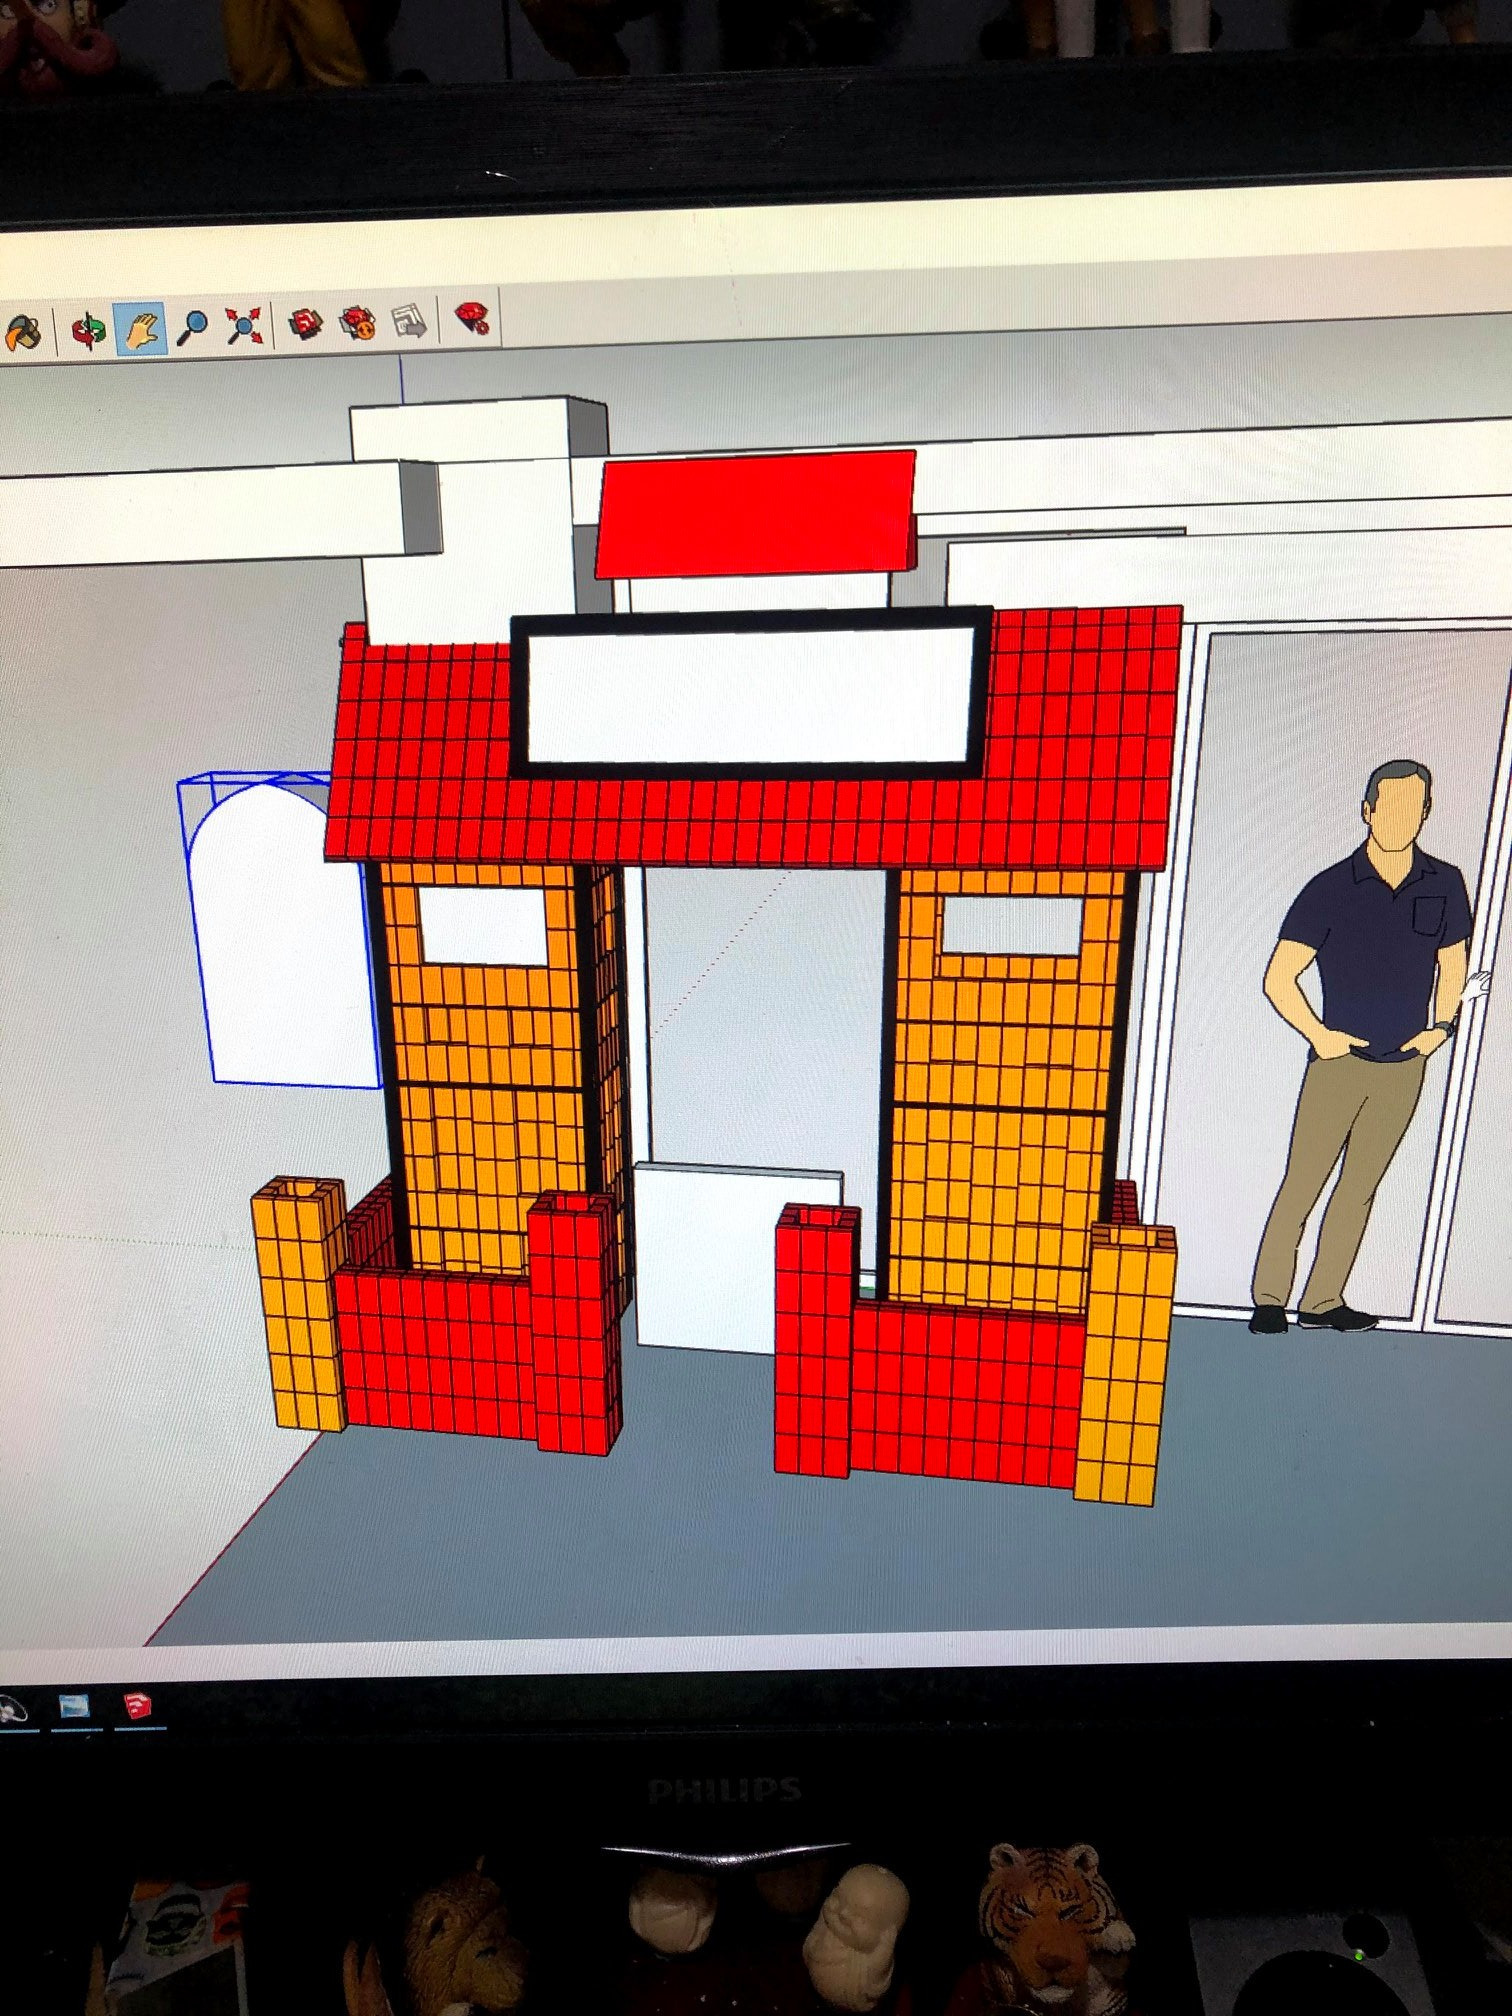1512x2016 pixels.
Task: Click the grayed Send to LayOut icon
Action: (x=410, y=320)
